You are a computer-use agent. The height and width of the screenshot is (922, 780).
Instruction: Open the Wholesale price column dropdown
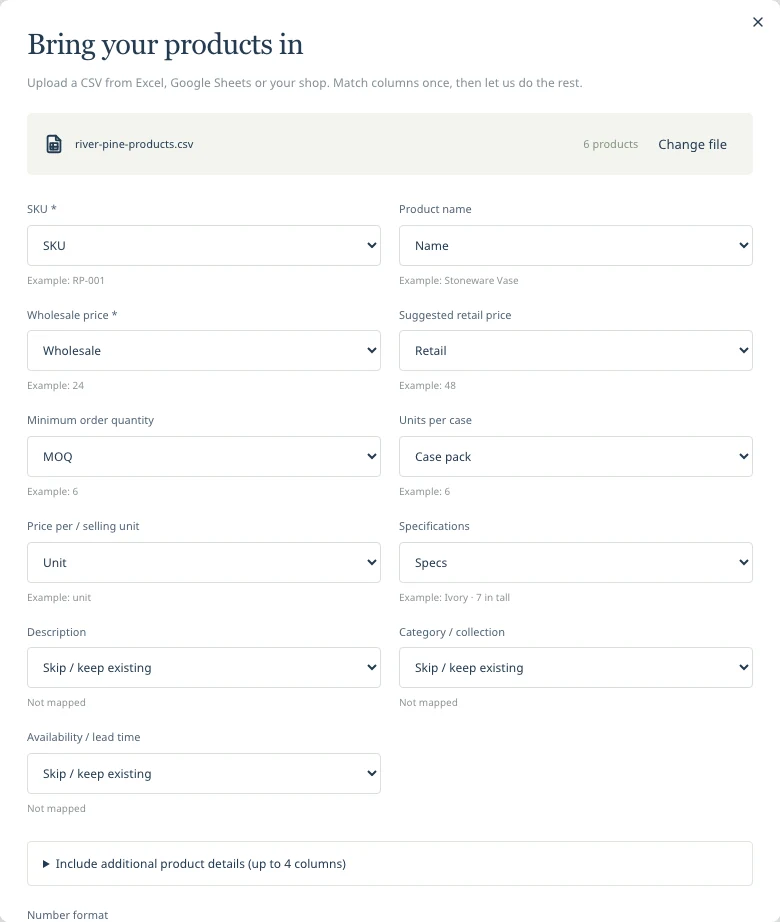tap(204, 350)
